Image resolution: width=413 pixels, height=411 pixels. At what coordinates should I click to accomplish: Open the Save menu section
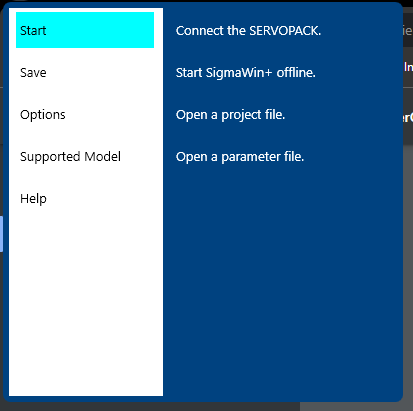85,72
